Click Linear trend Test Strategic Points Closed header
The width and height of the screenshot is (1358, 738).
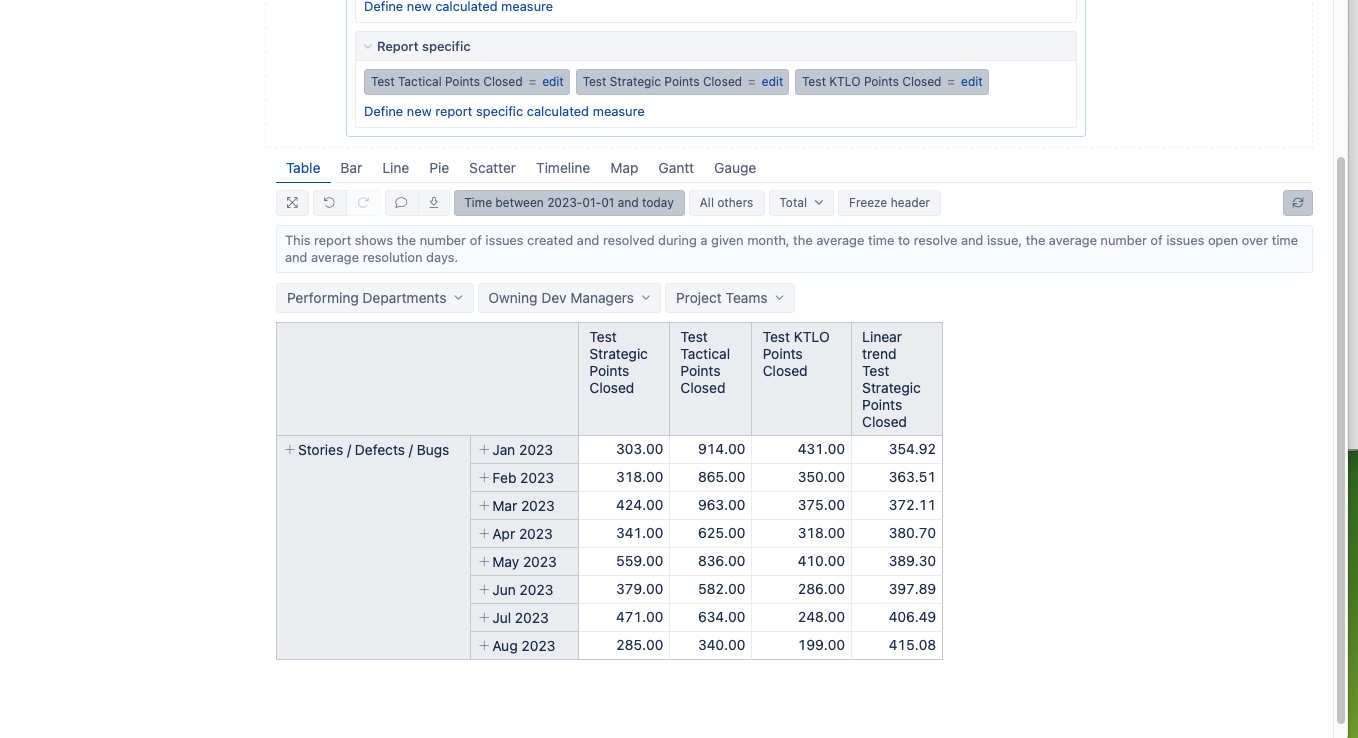coord(897,379)
